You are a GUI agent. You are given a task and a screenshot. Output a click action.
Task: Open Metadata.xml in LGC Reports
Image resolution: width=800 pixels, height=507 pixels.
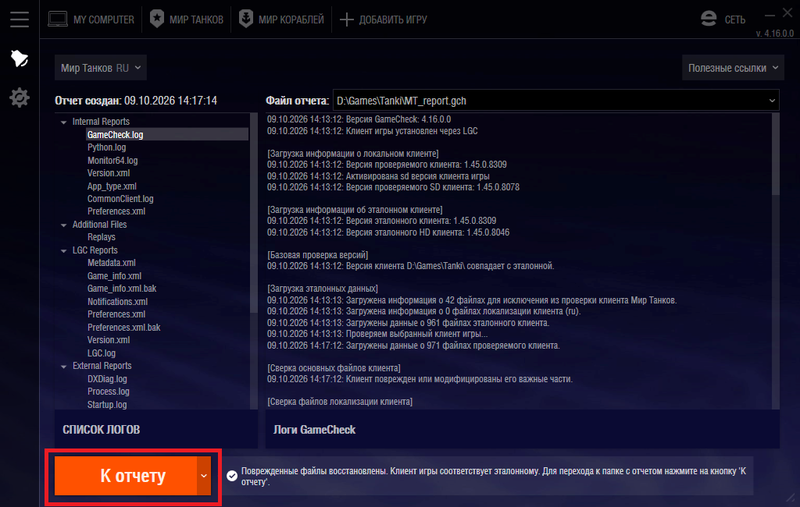coord(111,263)
